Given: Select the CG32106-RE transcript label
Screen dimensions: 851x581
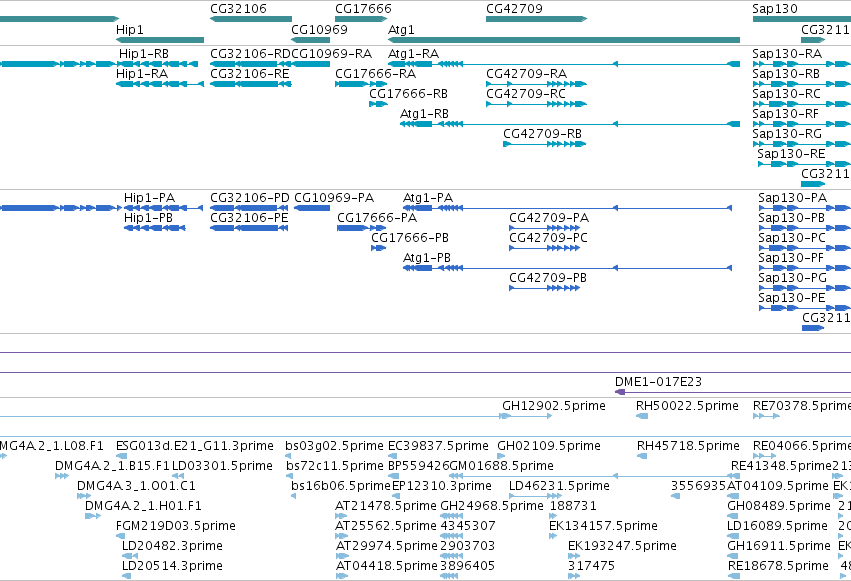Looking at the screenshot, I should coord(250,74).
